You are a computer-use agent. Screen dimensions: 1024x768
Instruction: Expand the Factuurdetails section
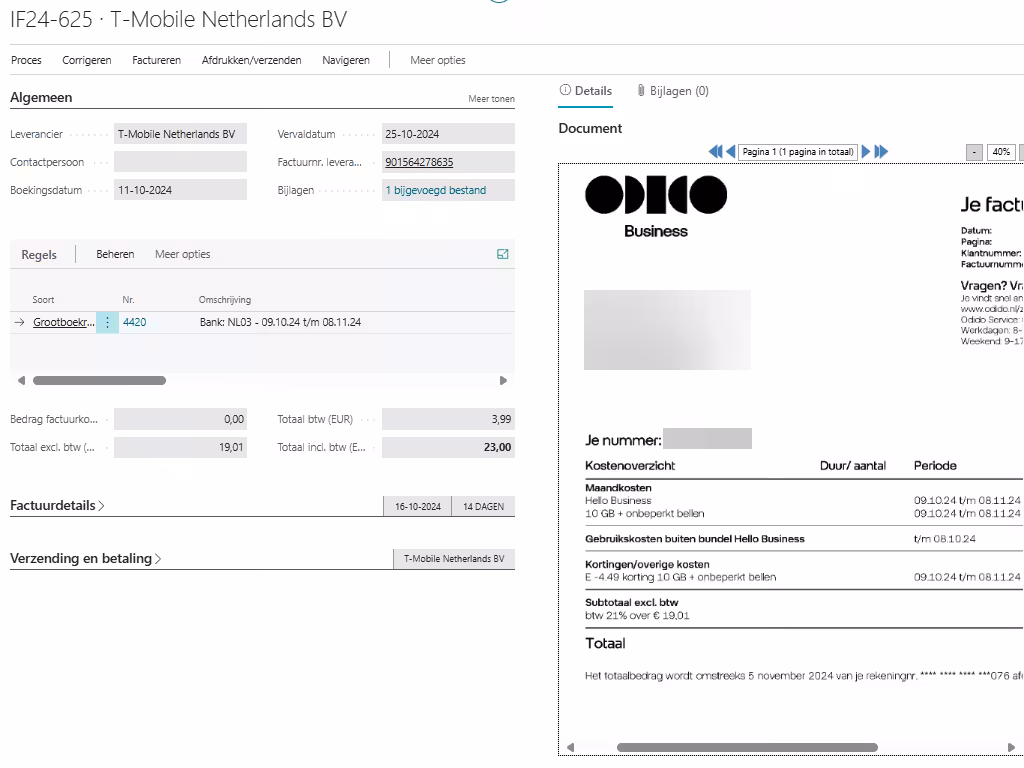pos(57,506)
